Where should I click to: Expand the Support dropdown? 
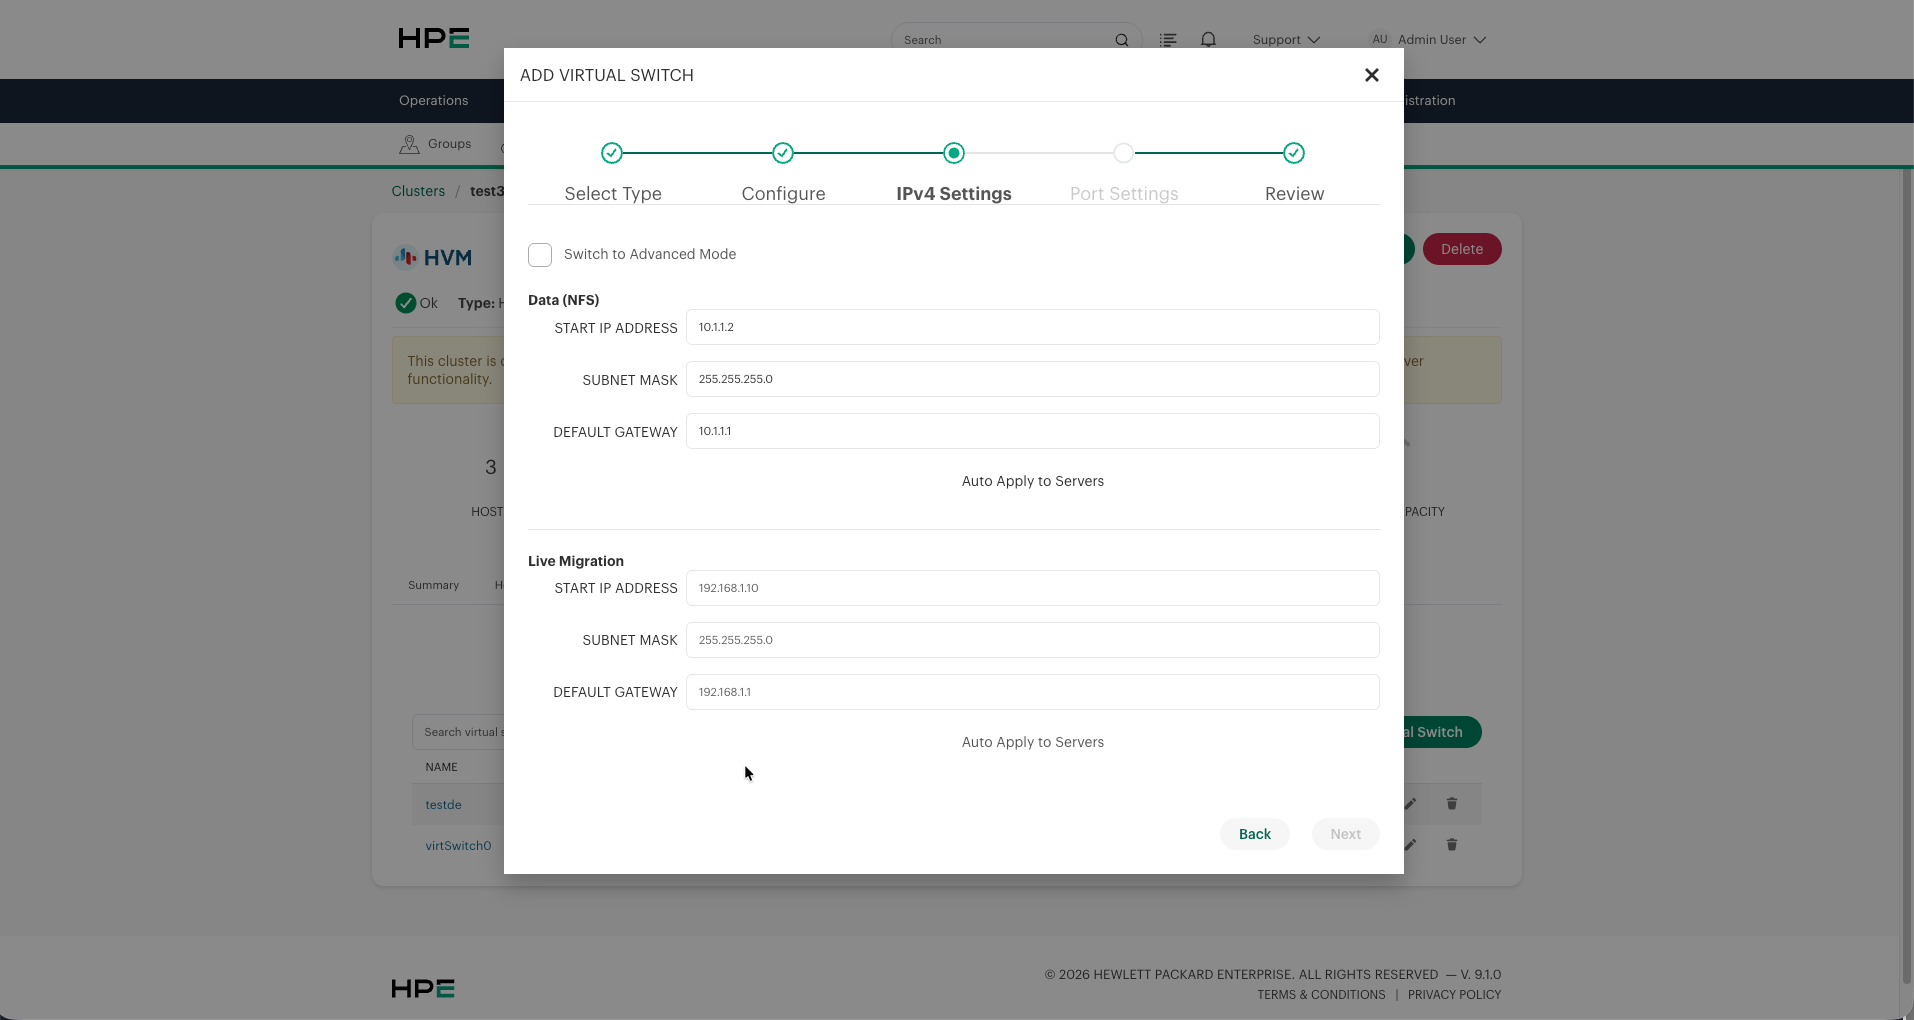click(x=1286, y=40)
